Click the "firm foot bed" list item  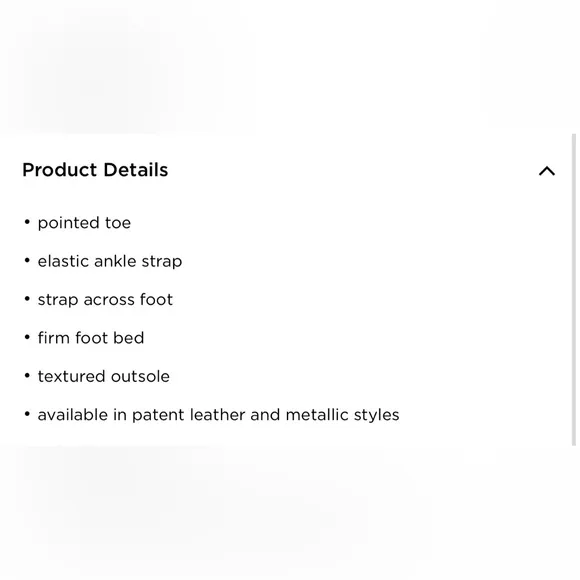click(91, 338)
